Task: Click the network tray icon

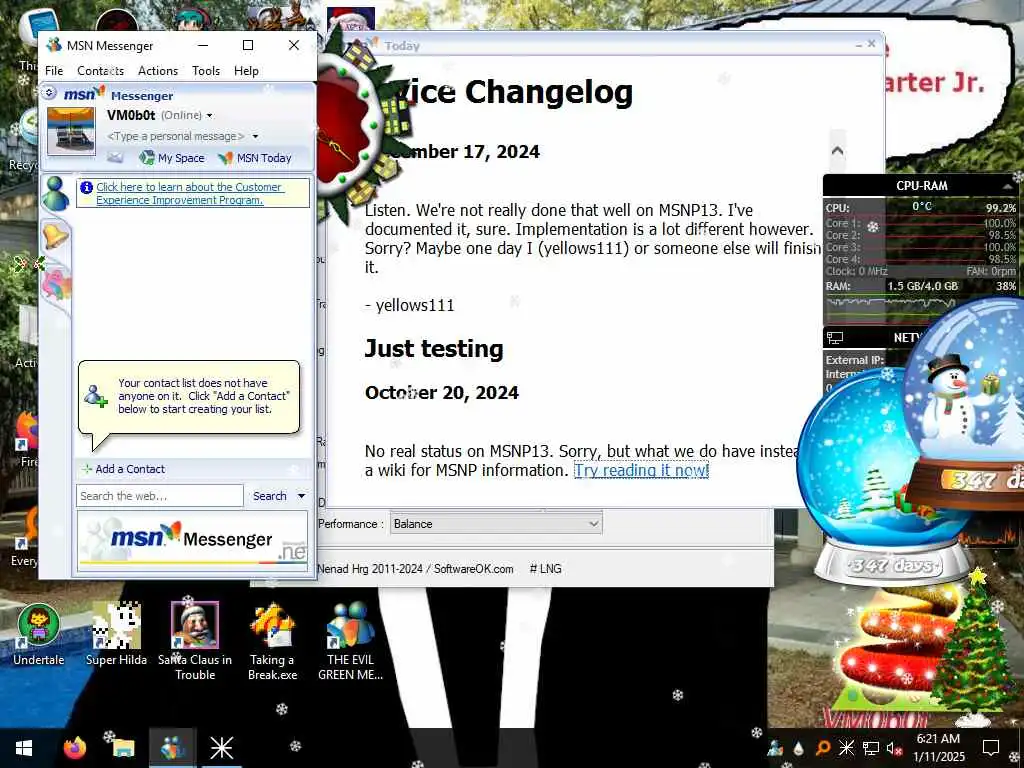Action: 871,748
